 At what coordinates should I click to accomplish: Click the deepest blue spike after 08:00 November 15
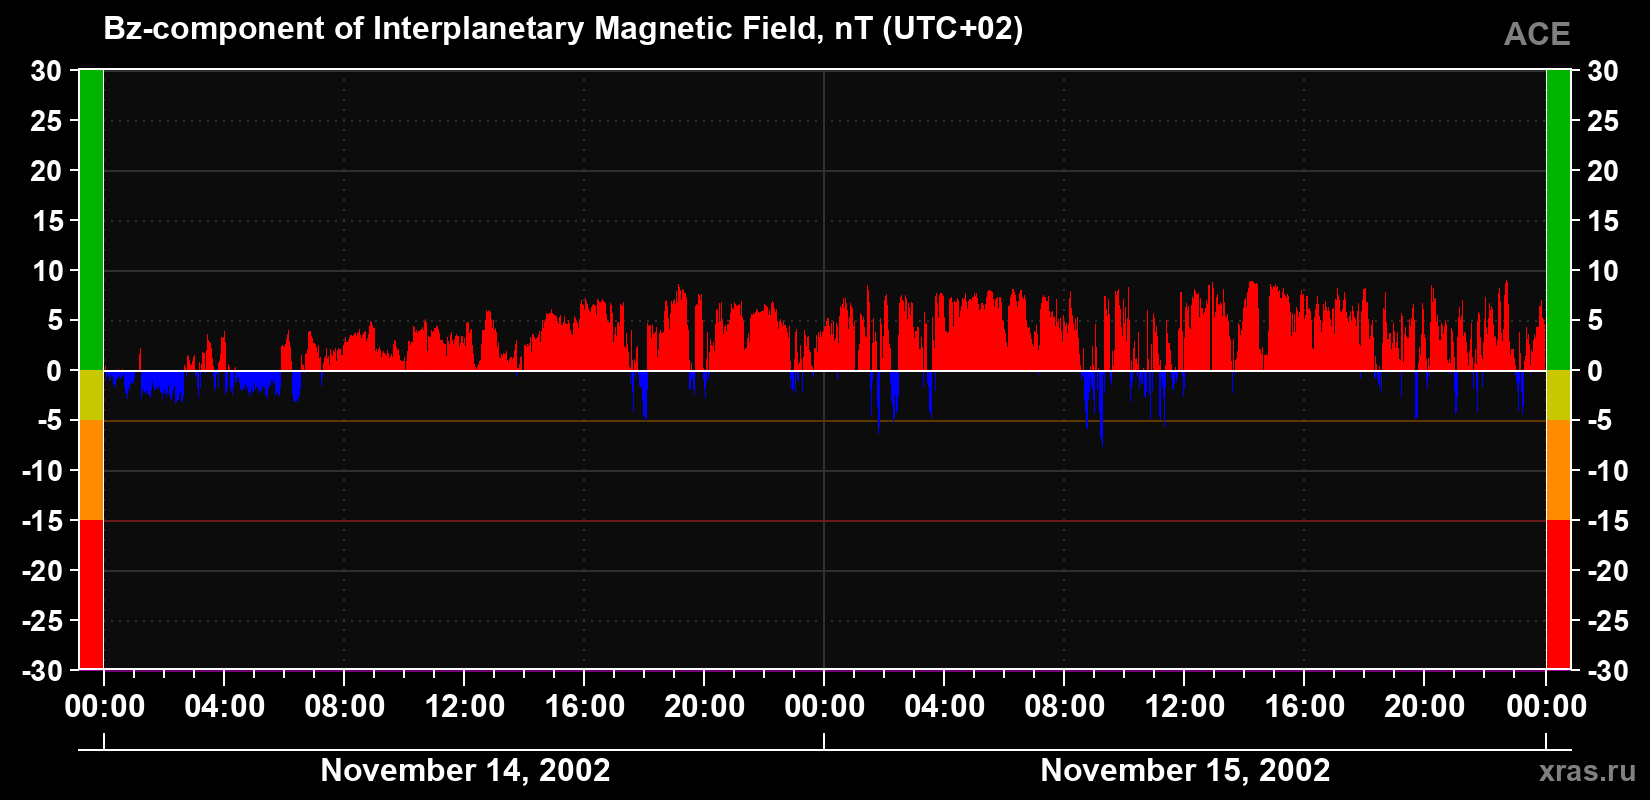(x=1102, y=410)
